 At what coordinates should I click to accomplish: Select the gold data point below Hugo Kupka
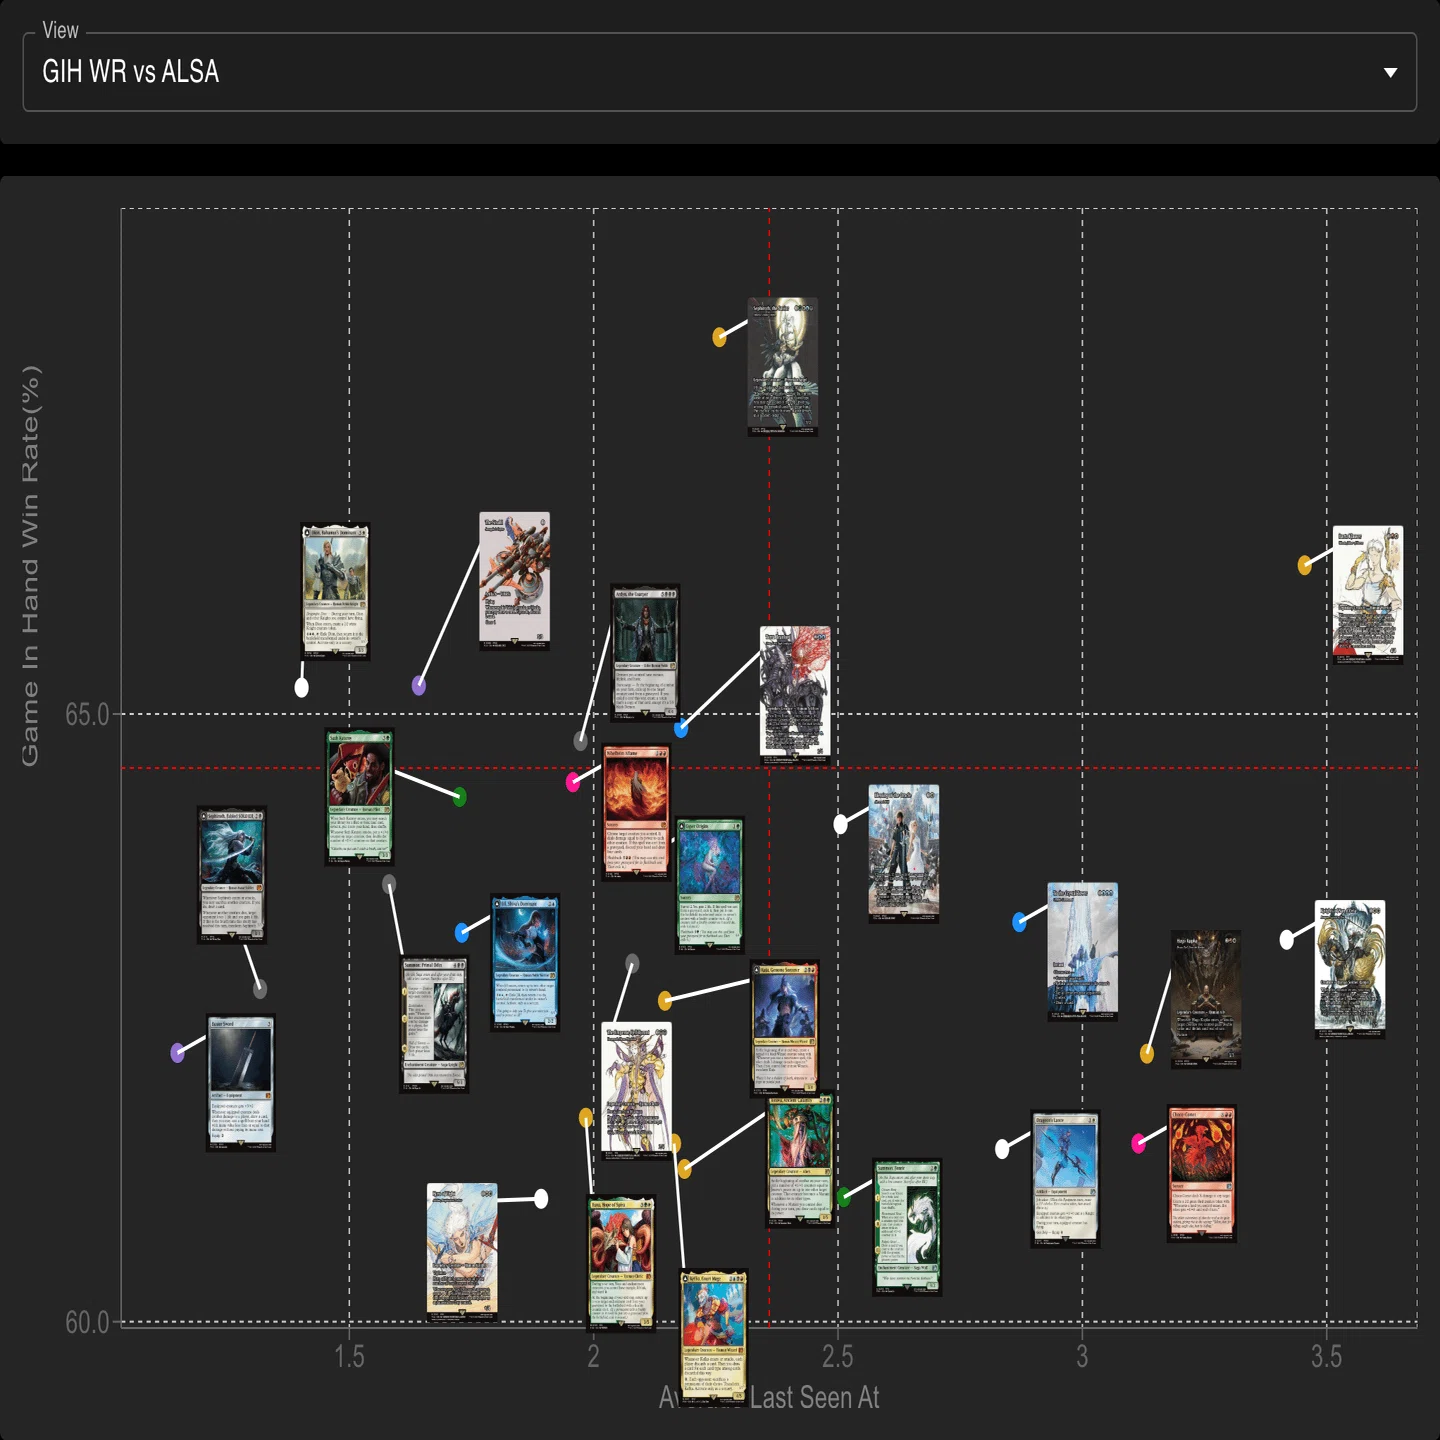coord(1147,1054)
